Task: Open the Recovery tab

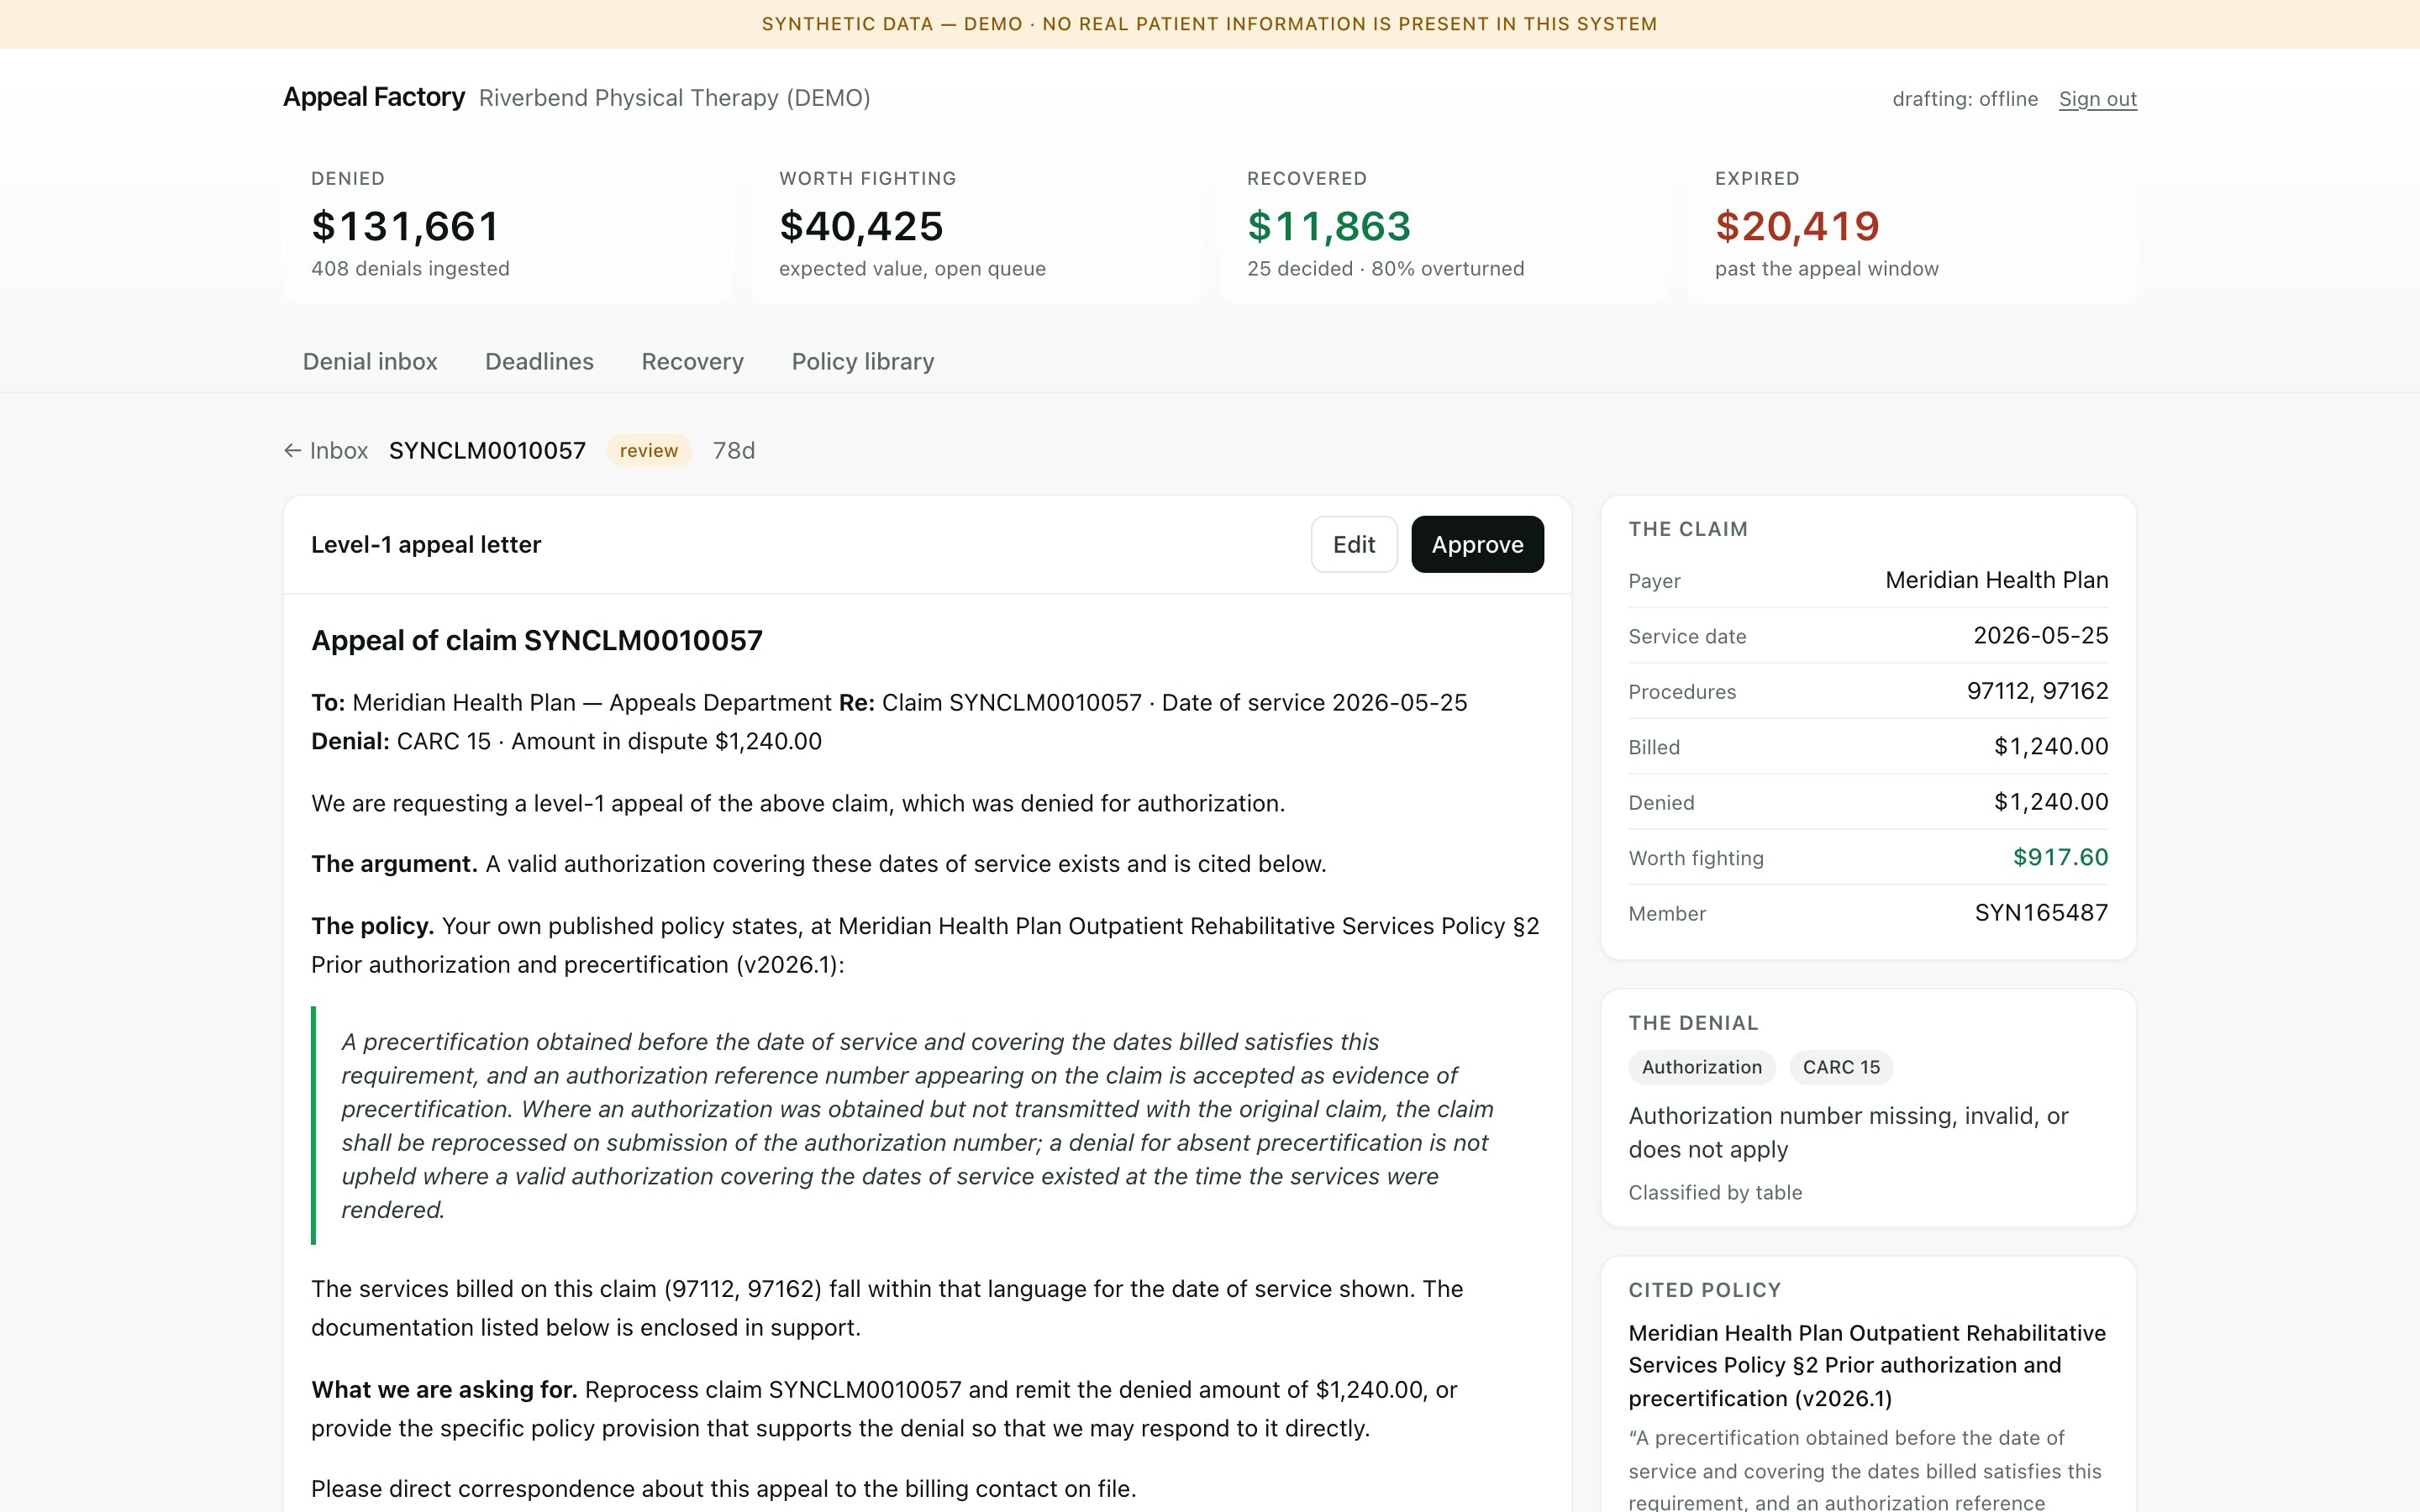Action: coord(692,361)
